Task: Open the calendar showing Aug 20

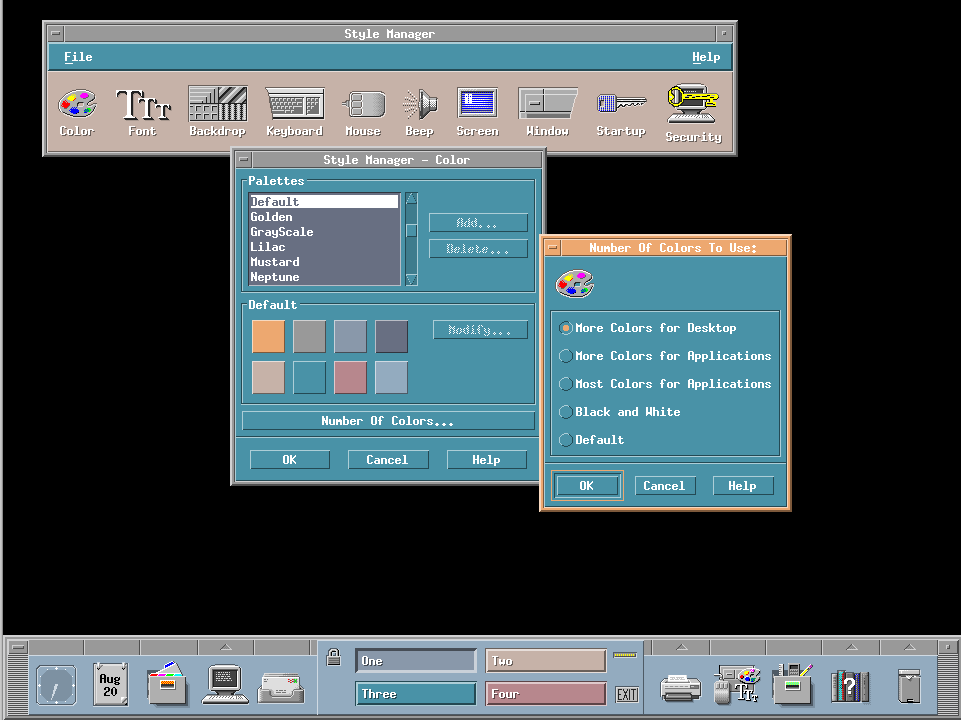Action: tap(110, 684)
